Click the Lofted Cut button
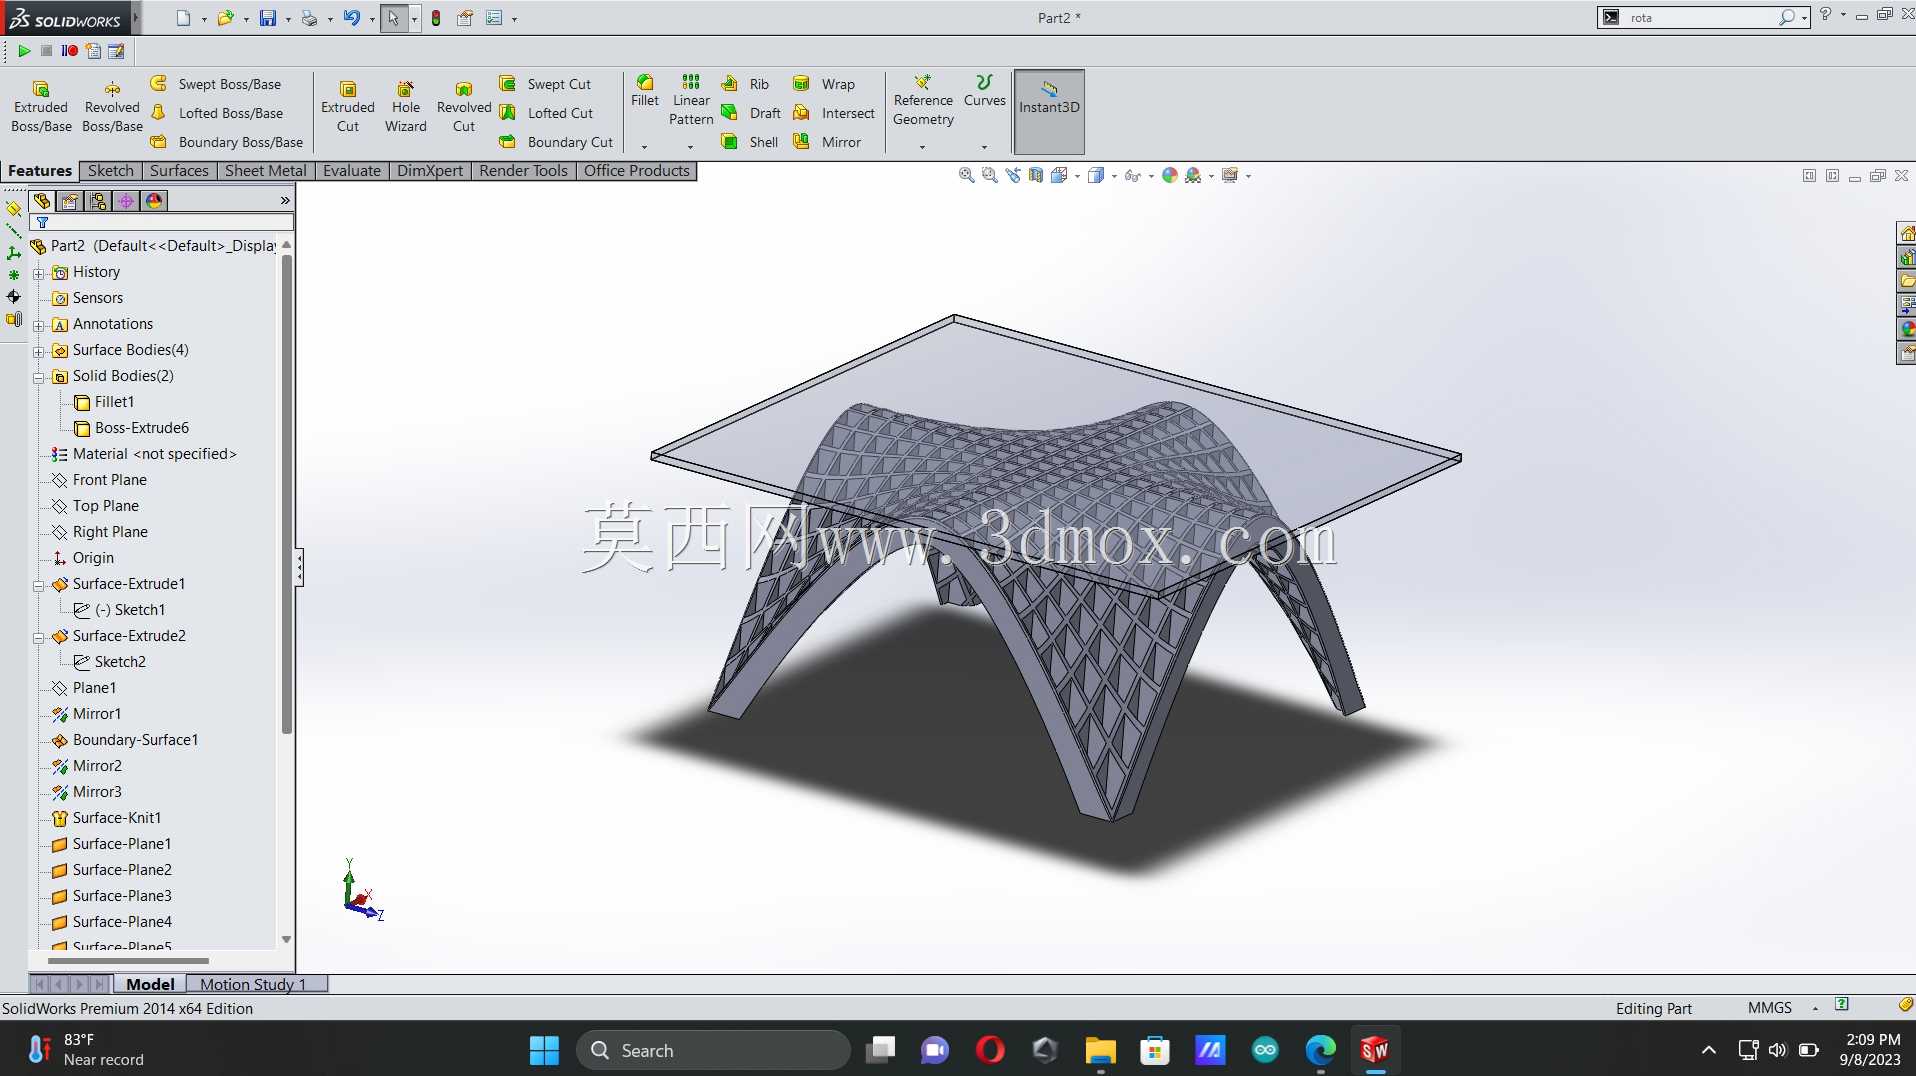Image resolution: width=1916 pixels, height=1076 pixels. pyautogui.click(x=547, y=113)
